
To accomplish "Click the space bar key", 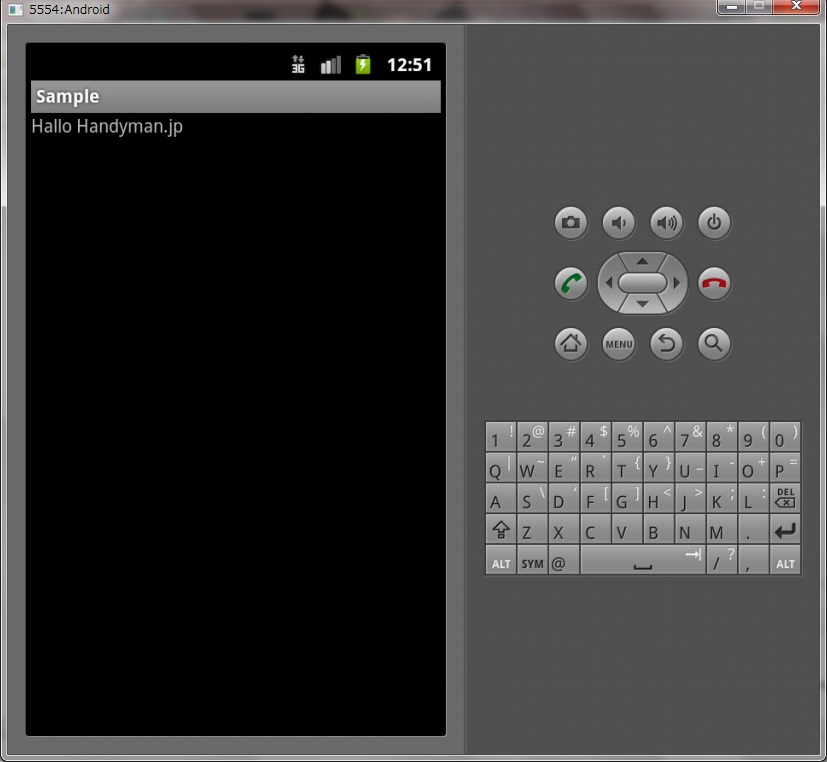I will click(x=643, y=560).
